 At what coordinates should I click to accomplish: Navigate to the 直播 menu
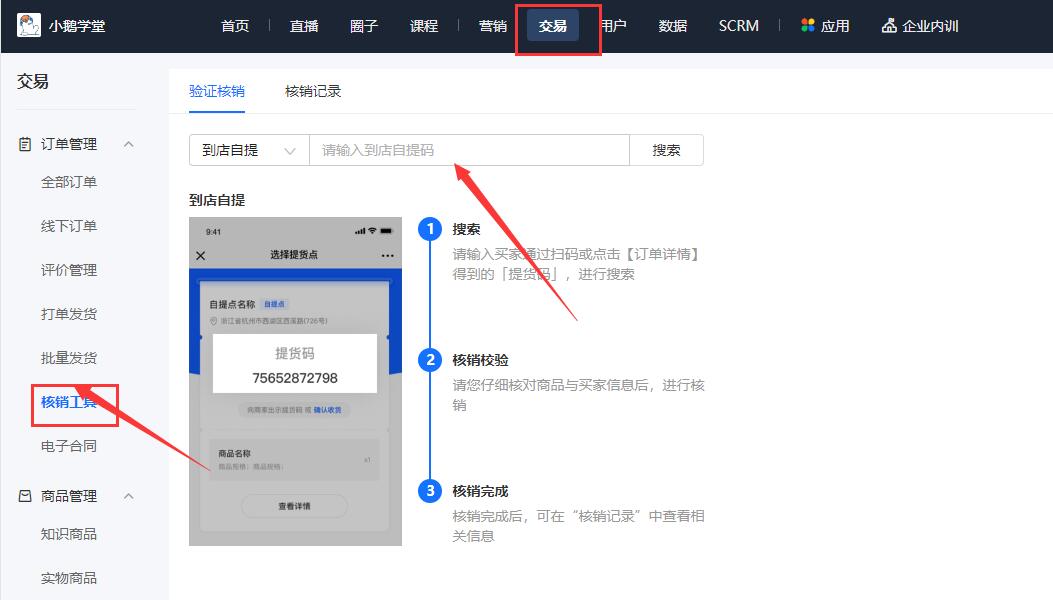(303, 25)
